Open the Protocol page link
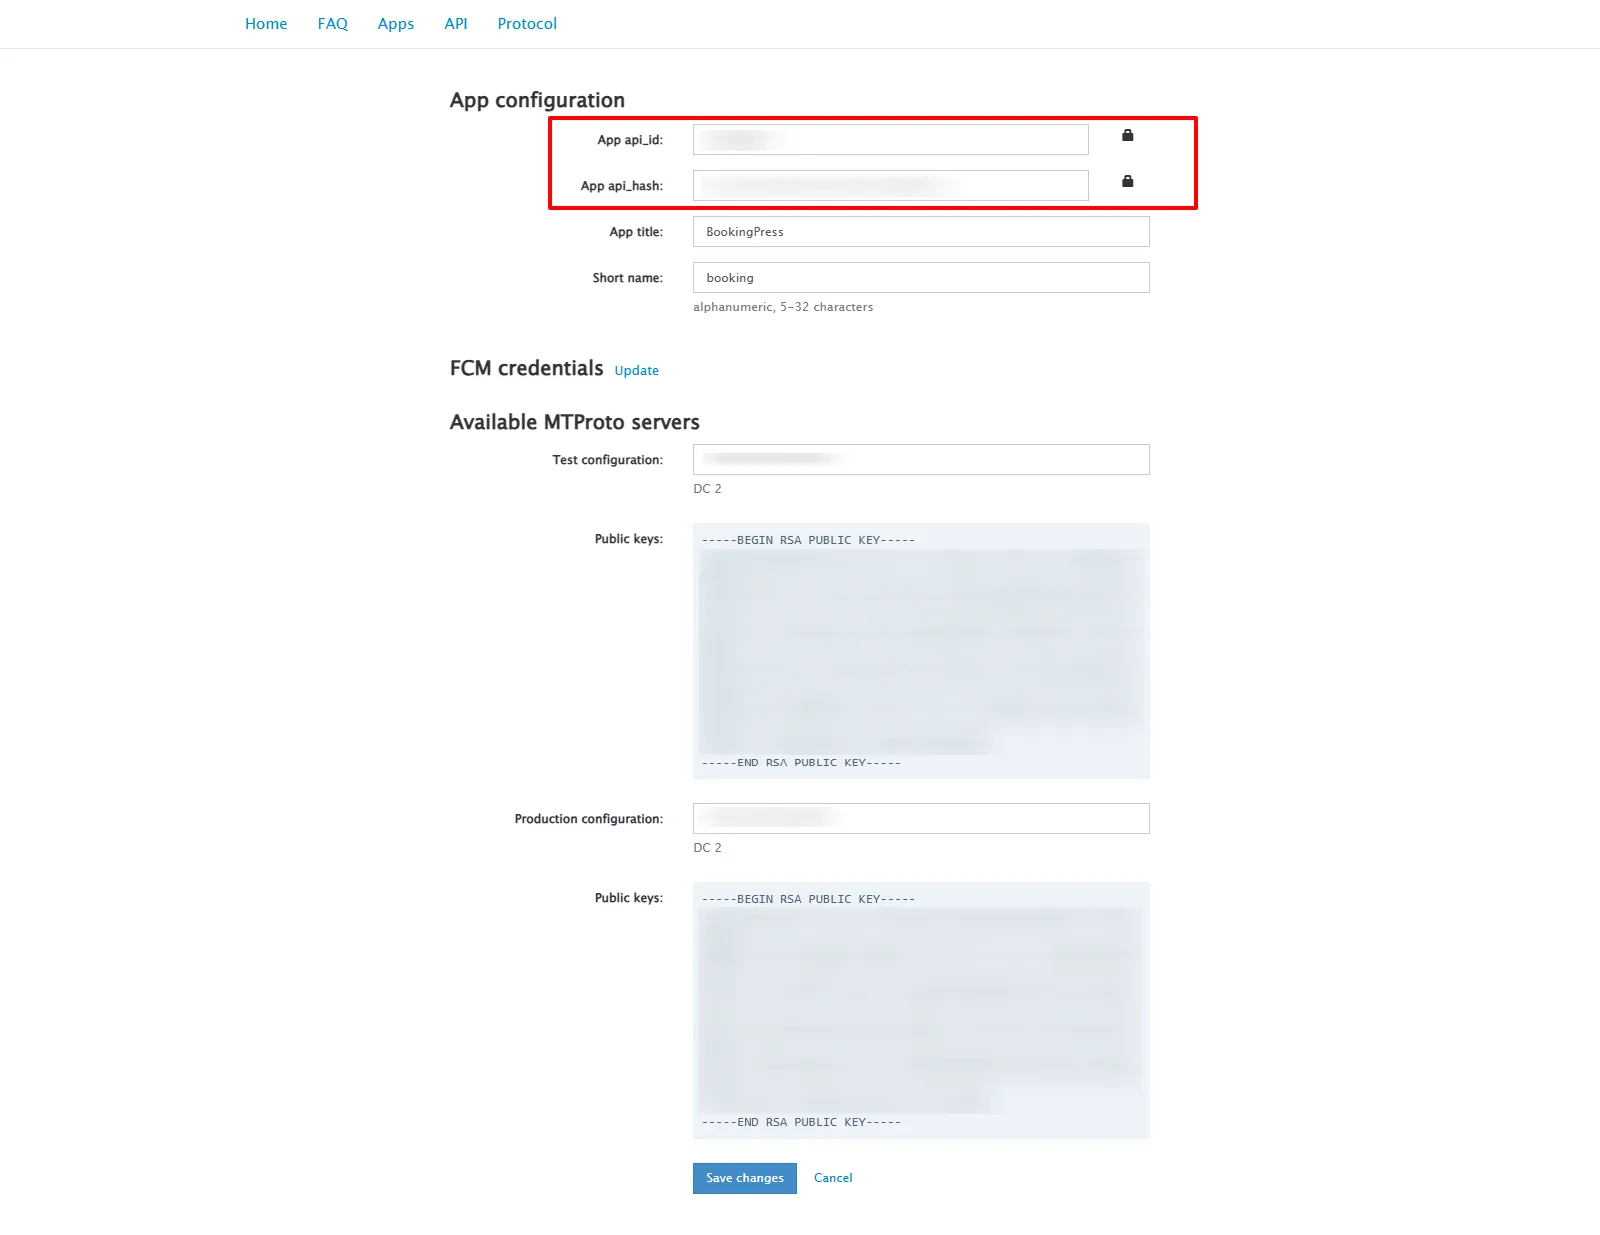1600x1235 pixels. 527,24
